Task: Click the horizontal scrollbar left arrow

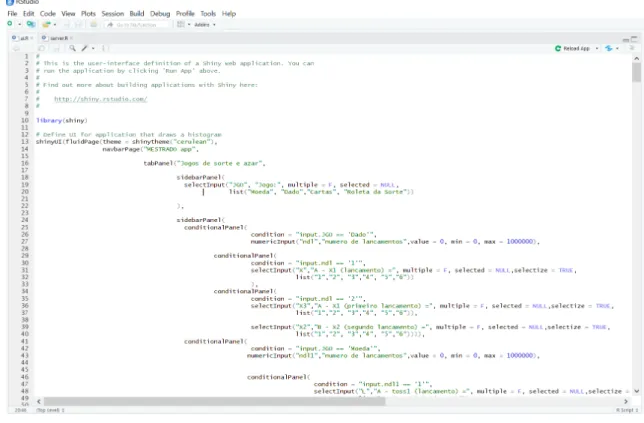Action: pos(39,402)
